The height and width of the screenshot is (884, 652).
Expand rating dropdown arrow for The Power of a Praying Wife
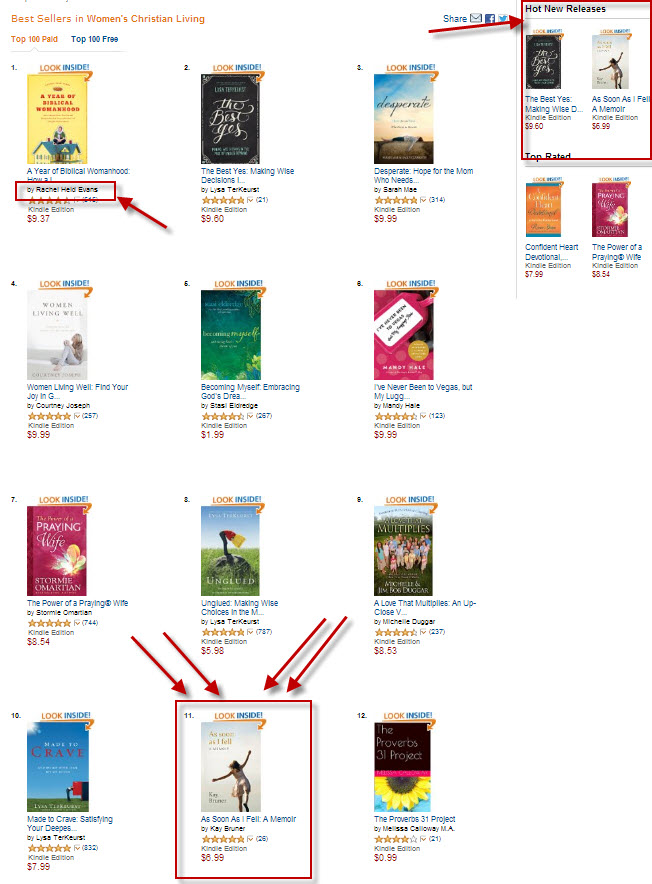coord(77,623)
